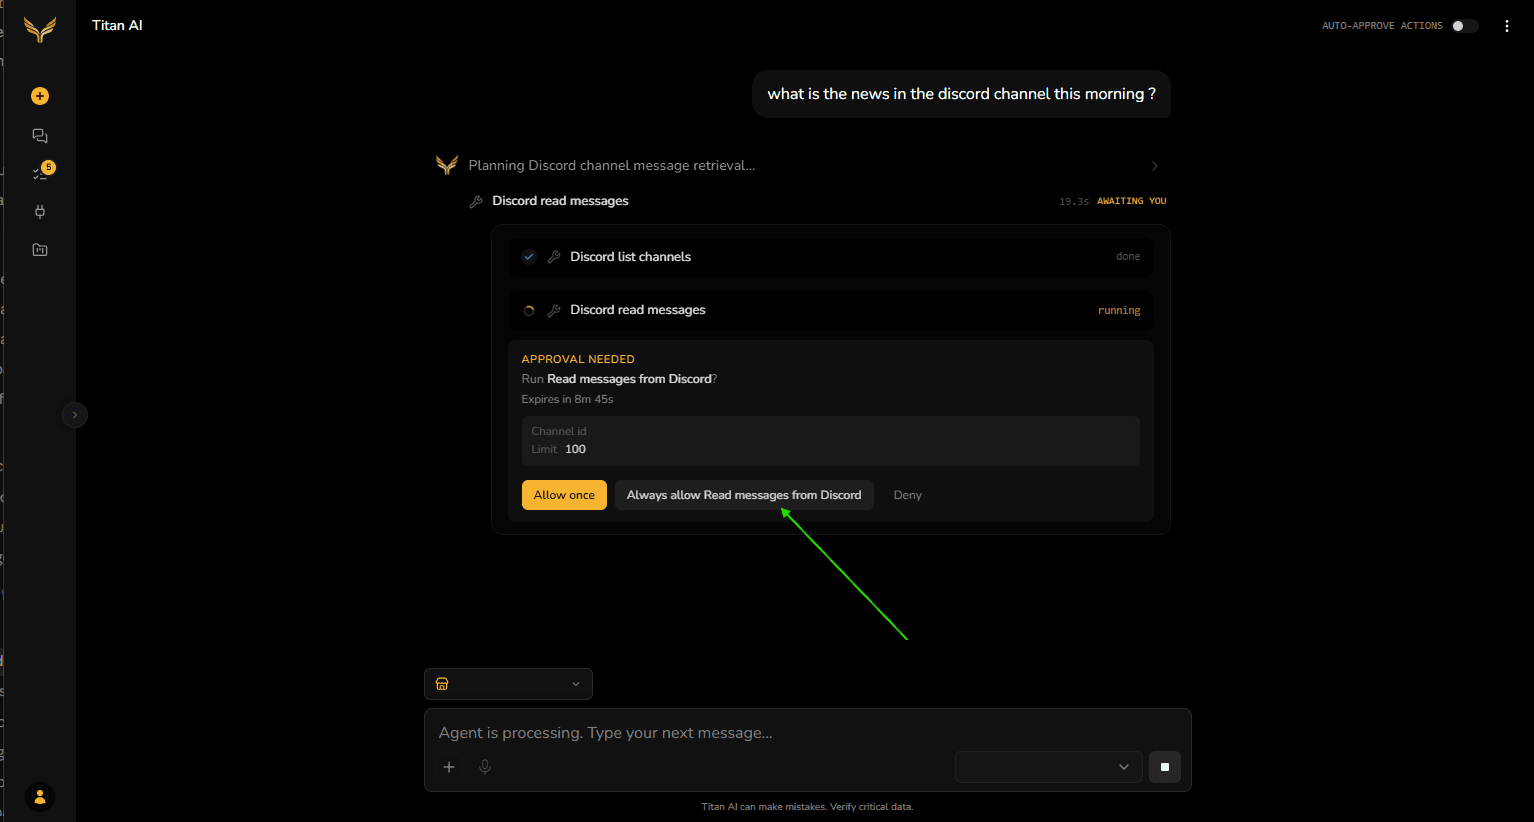This screenshot has width=1534, height=822.
Task: Click the message input field
Action: click(808, 733)
